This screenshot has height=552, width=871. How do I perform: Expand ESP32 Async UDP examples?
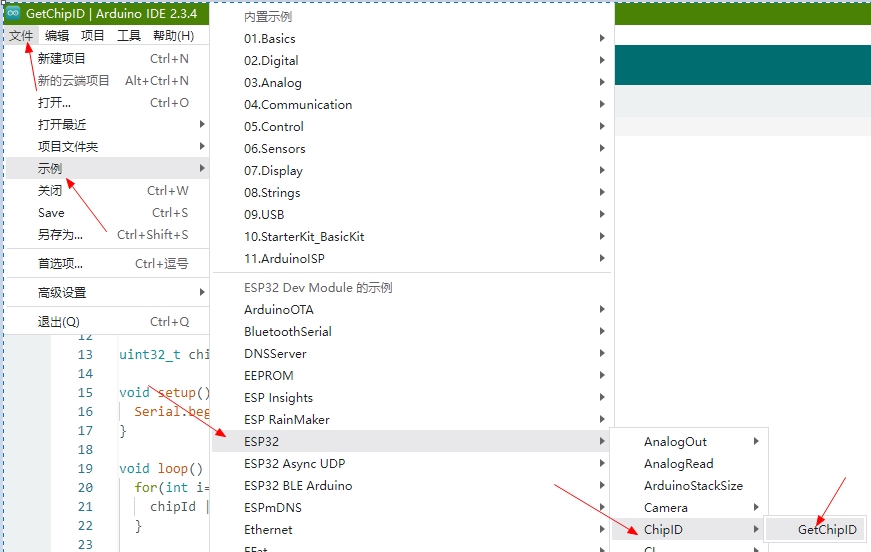tap(412, 464)
